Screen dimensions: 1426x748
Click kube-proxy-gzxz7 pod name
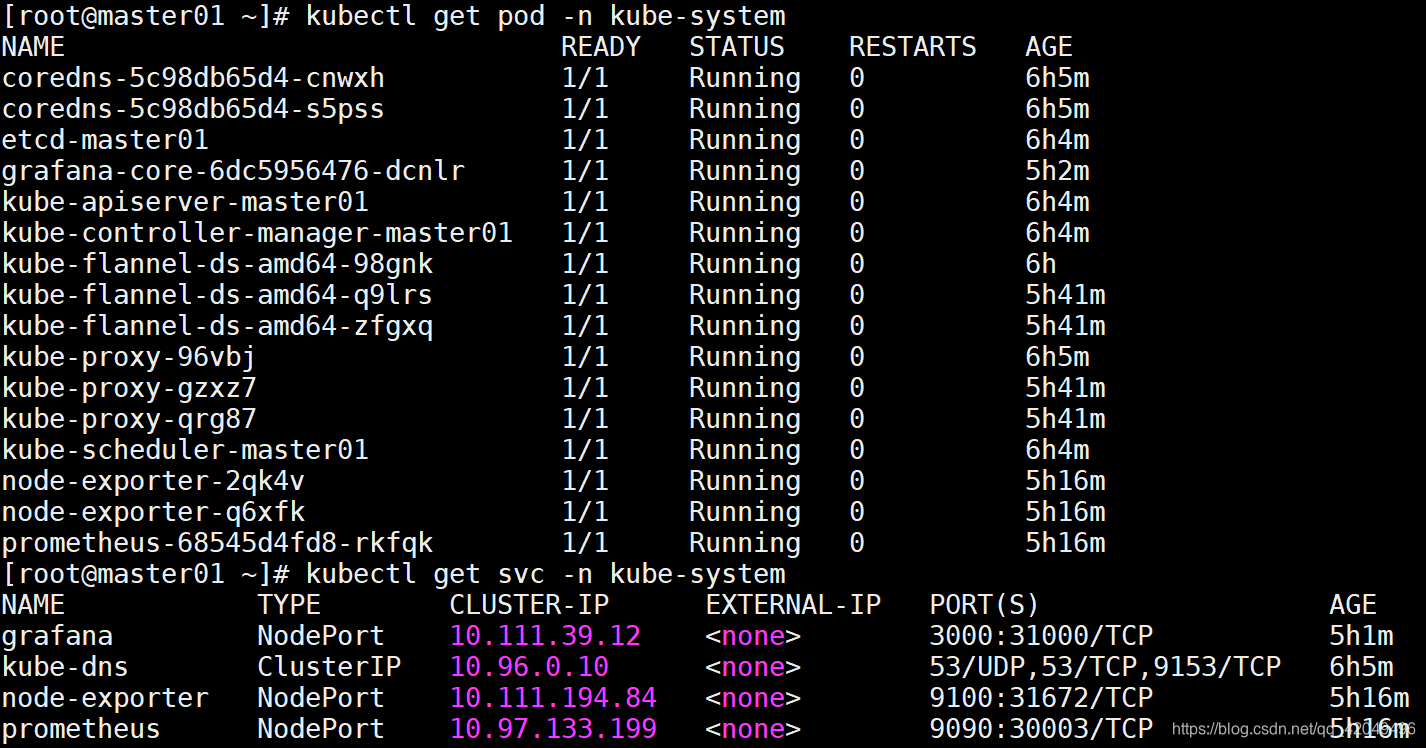point(129,389)
